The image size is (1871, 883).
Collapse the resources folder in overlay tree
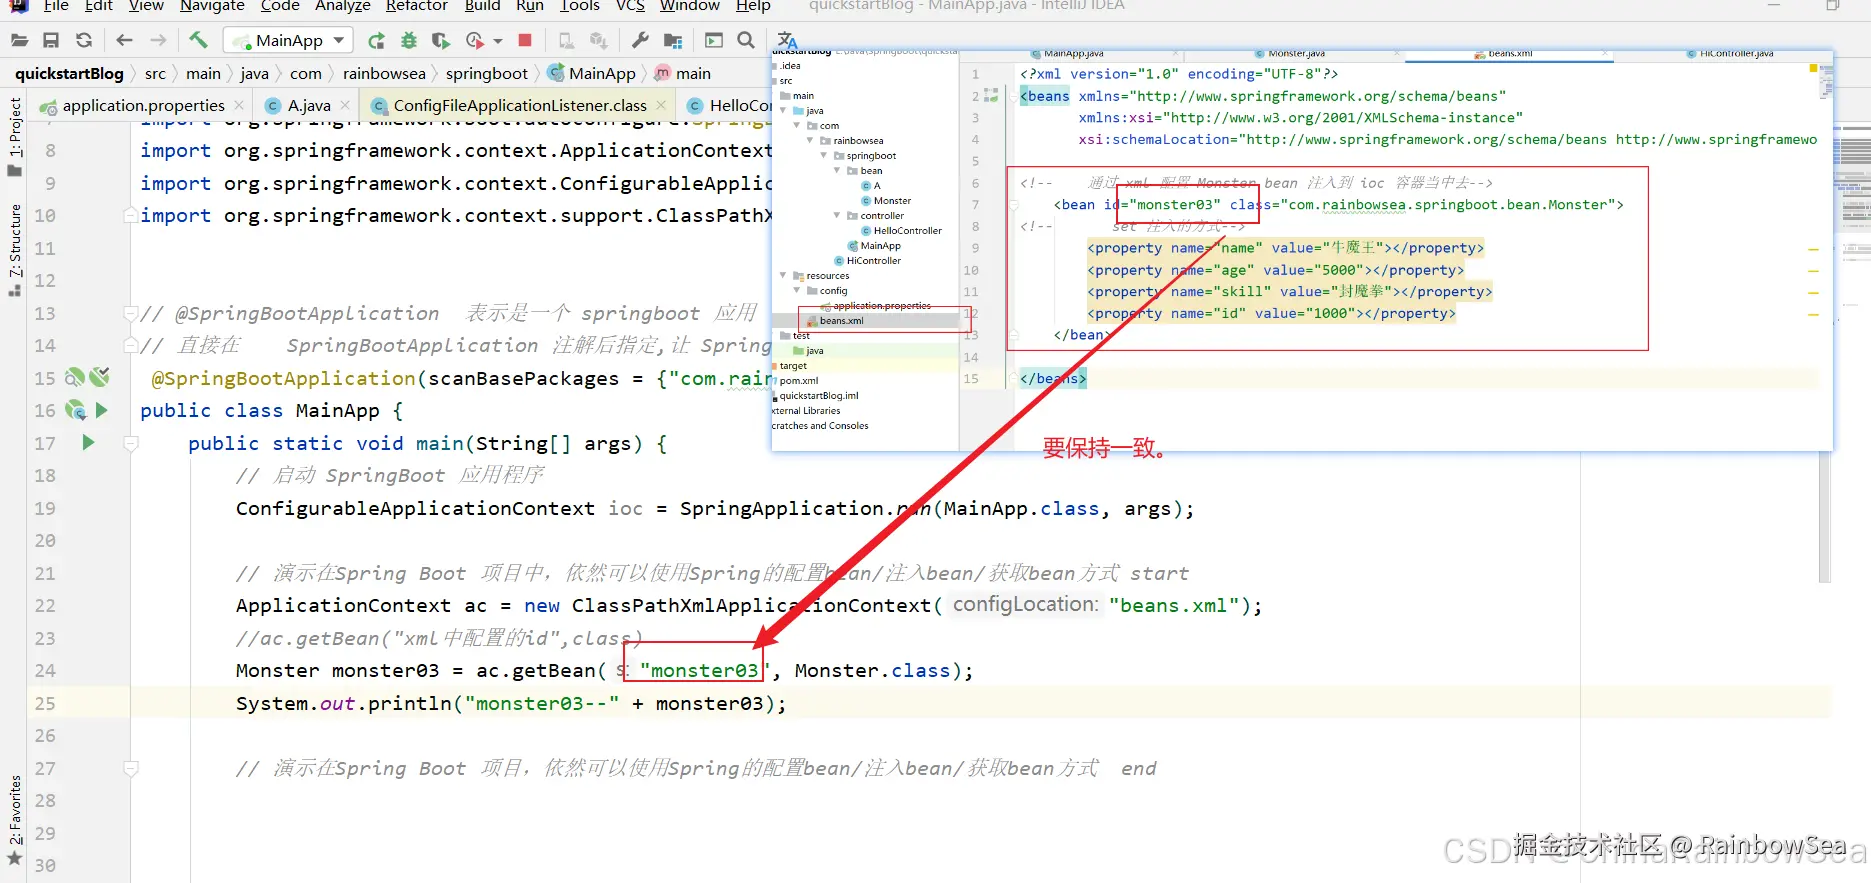[x=783, y=276]
